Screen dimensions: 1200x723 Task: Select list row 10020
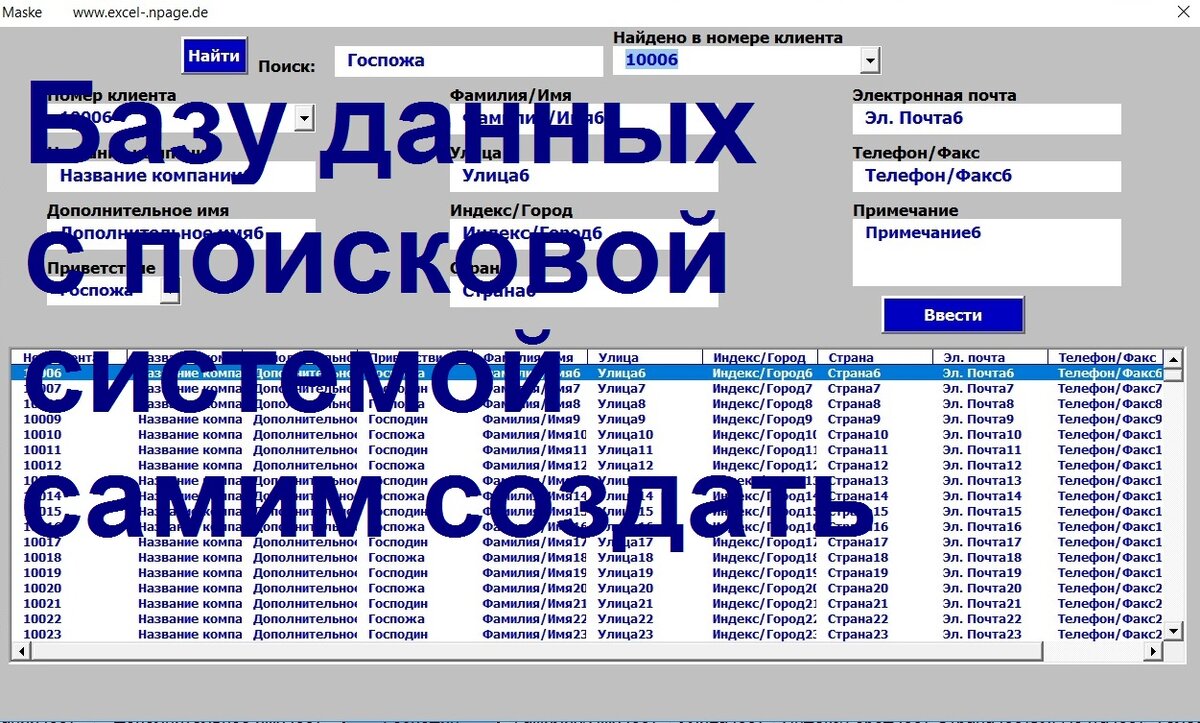[x=588, y=588]
